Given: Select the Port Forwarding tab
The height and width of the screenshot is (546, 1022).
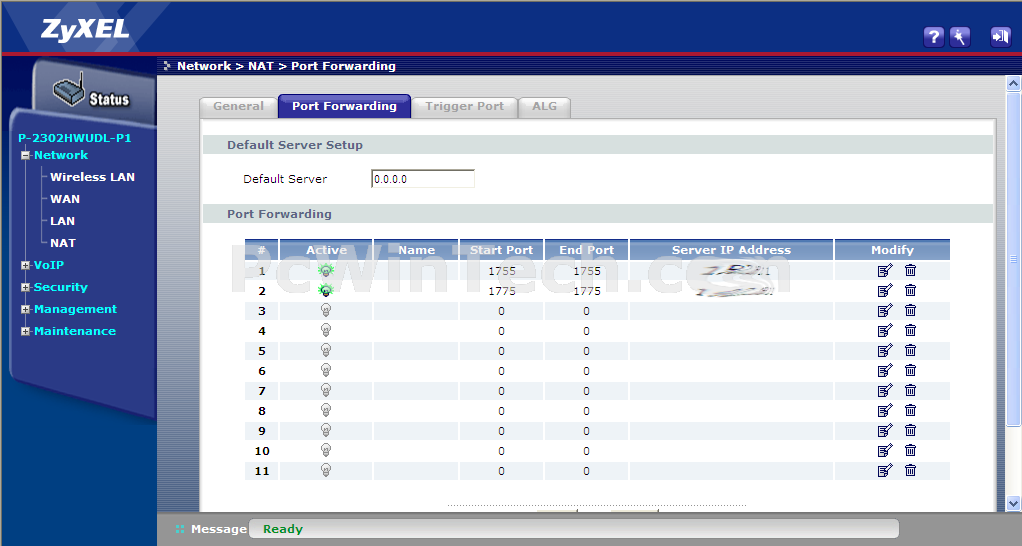Looking at the screenshot, I should pos(344,106).
